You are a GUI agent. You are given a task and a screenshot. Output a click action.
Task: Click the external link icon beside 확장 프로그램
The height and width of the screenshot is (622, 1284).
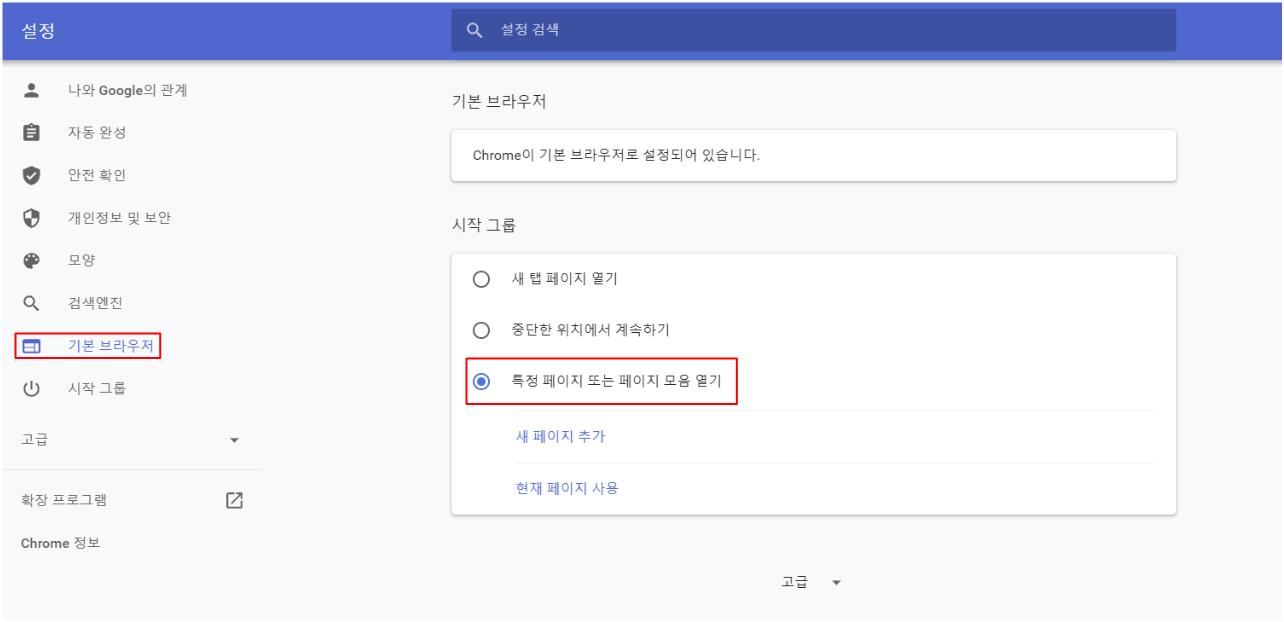click(x=235, y=501)
